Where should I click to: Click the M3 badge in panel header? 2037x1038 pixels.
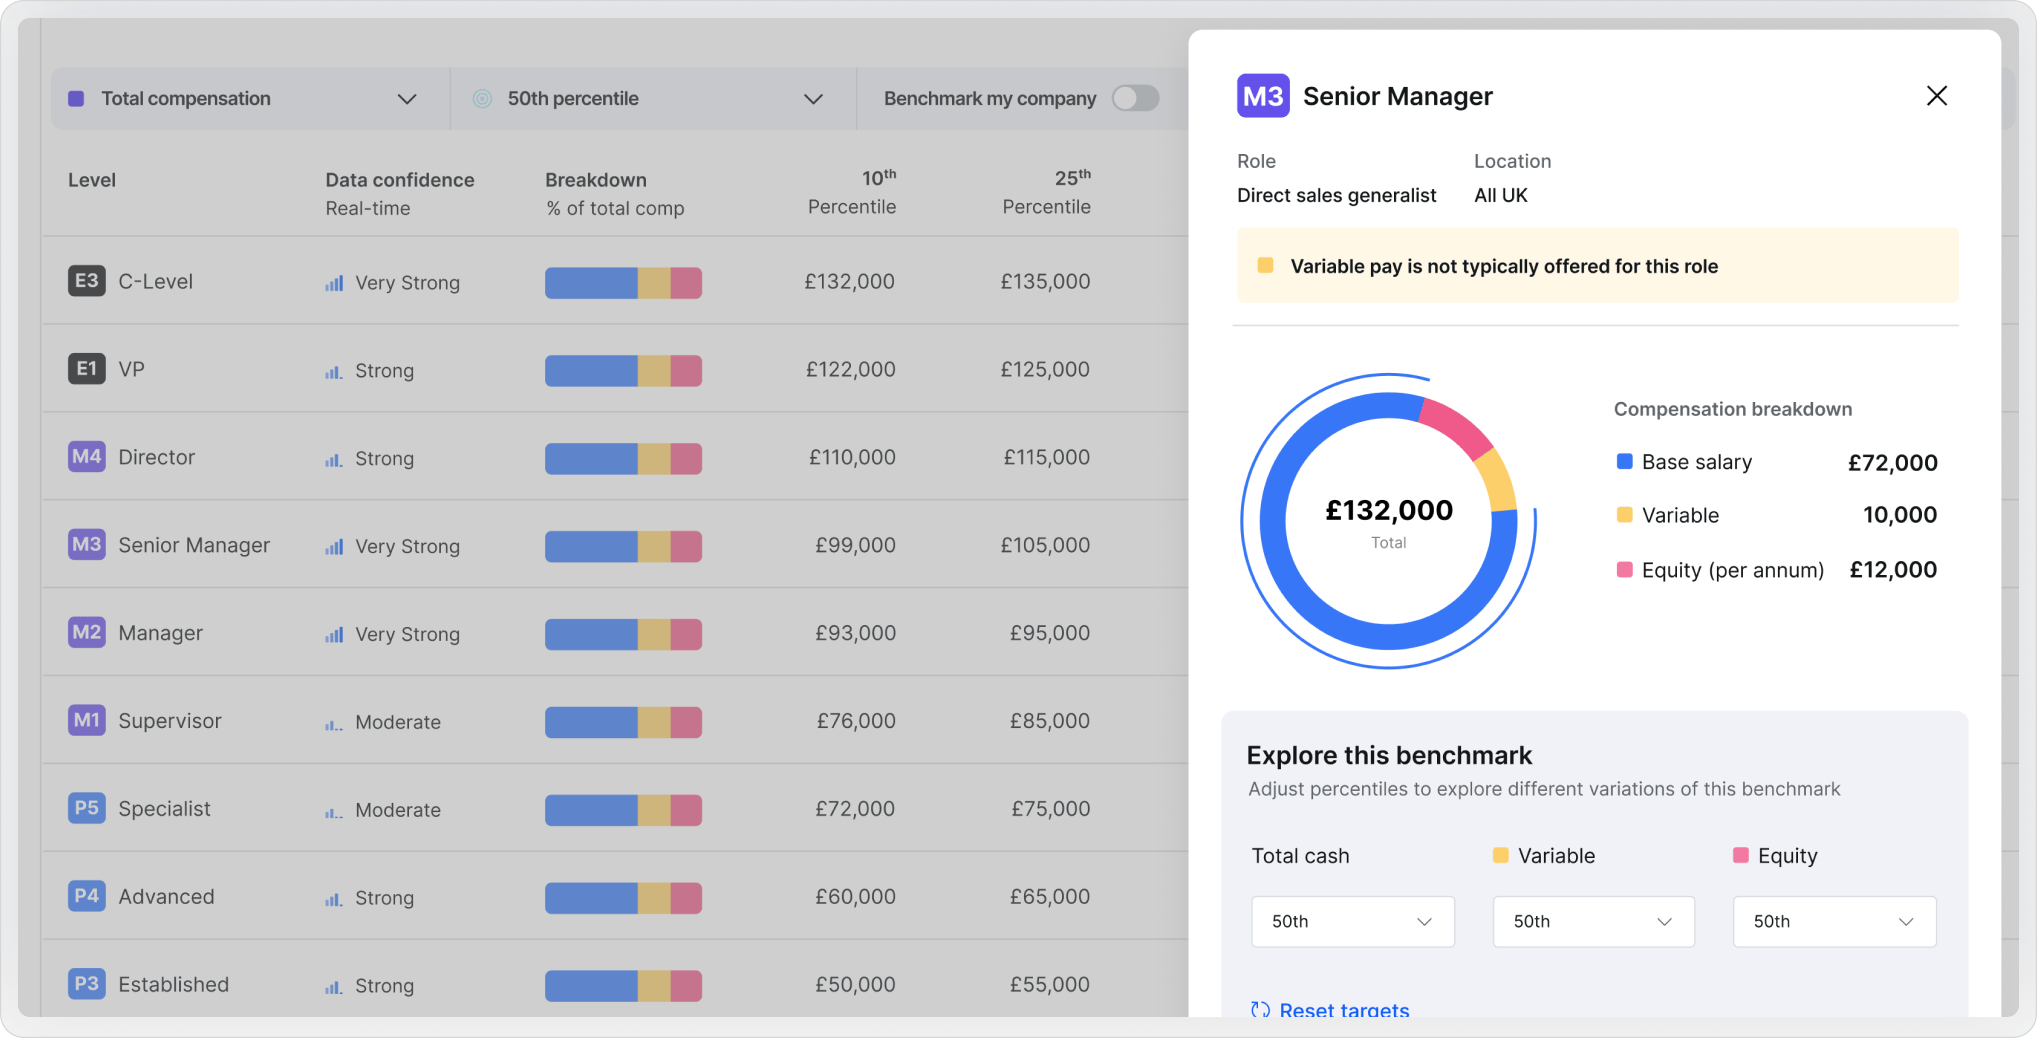coord(1263,96)
